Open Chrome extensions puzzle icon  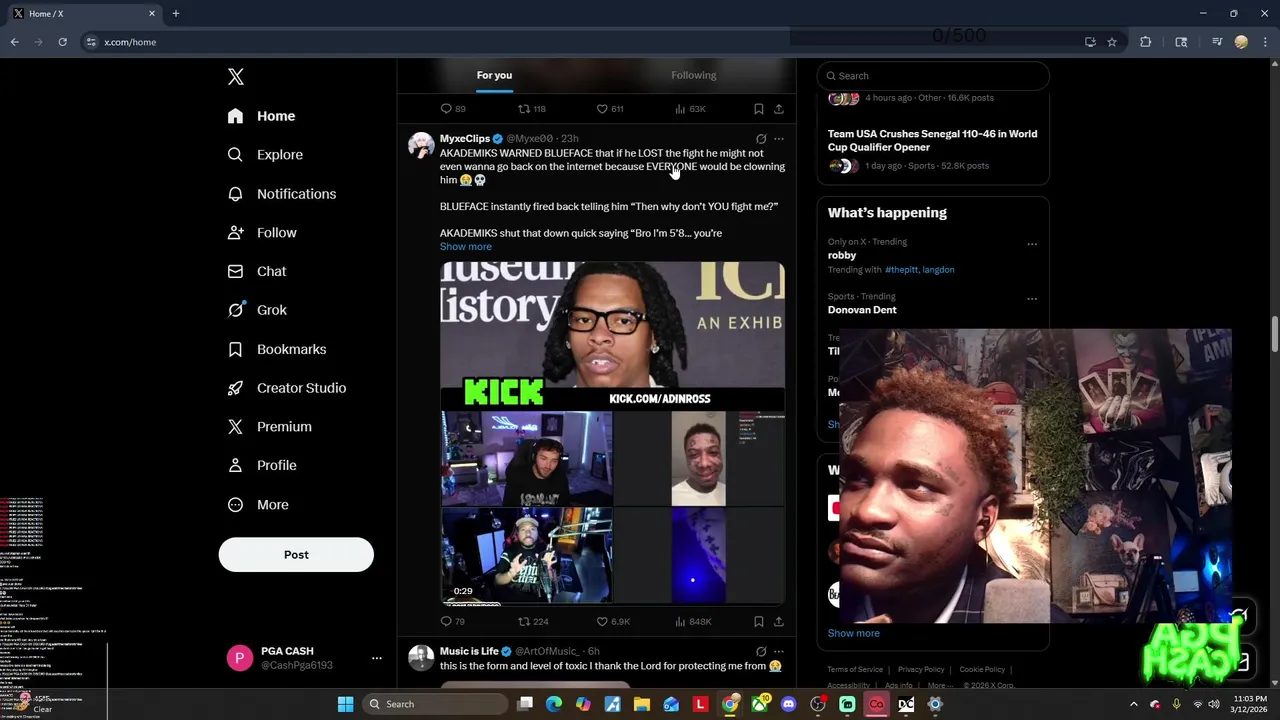(x=1146, y=42)
